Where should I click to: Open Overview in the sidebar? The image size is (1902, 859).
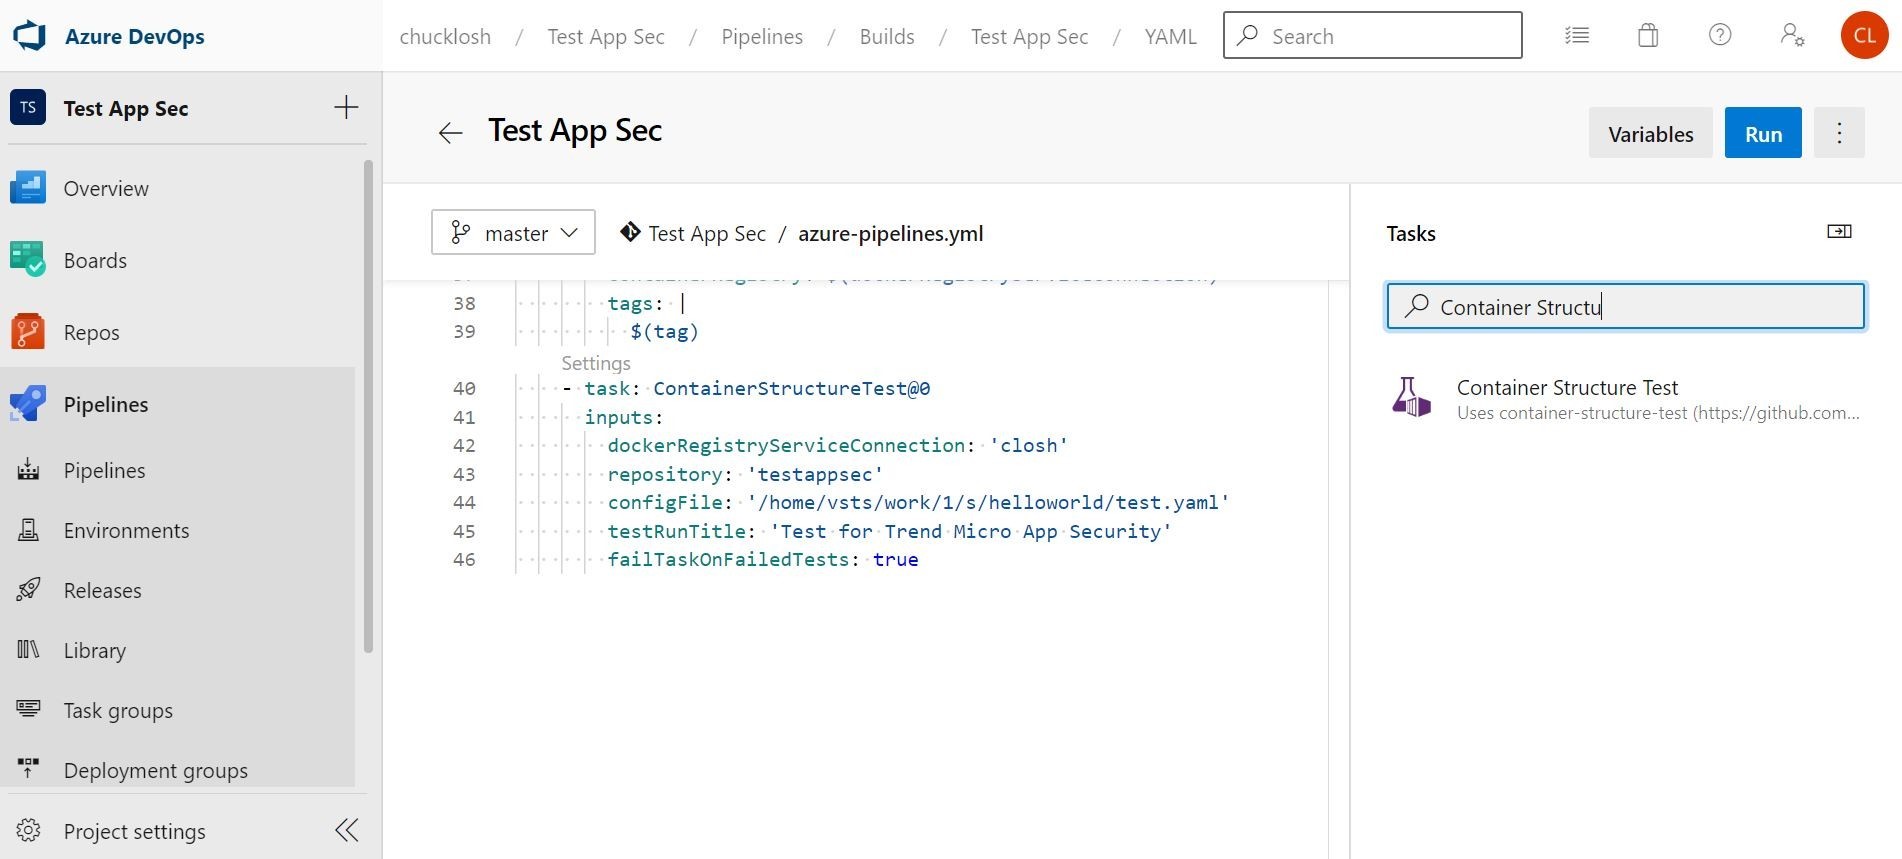coord(106,188)
